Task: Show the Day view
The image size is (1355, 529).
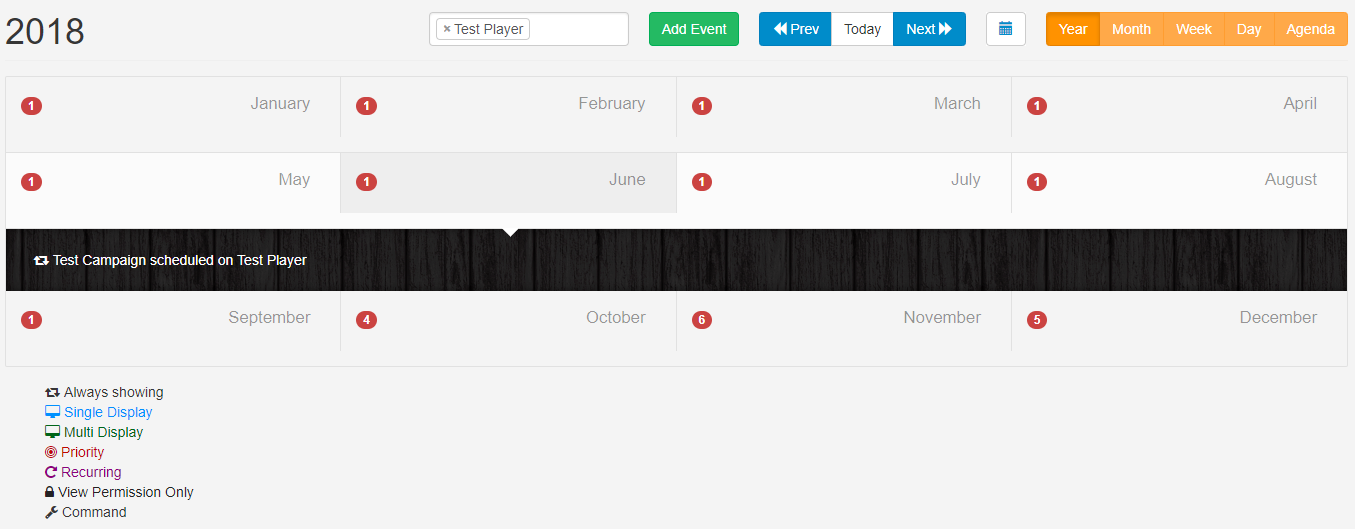Action: (x=1249, y=29)
